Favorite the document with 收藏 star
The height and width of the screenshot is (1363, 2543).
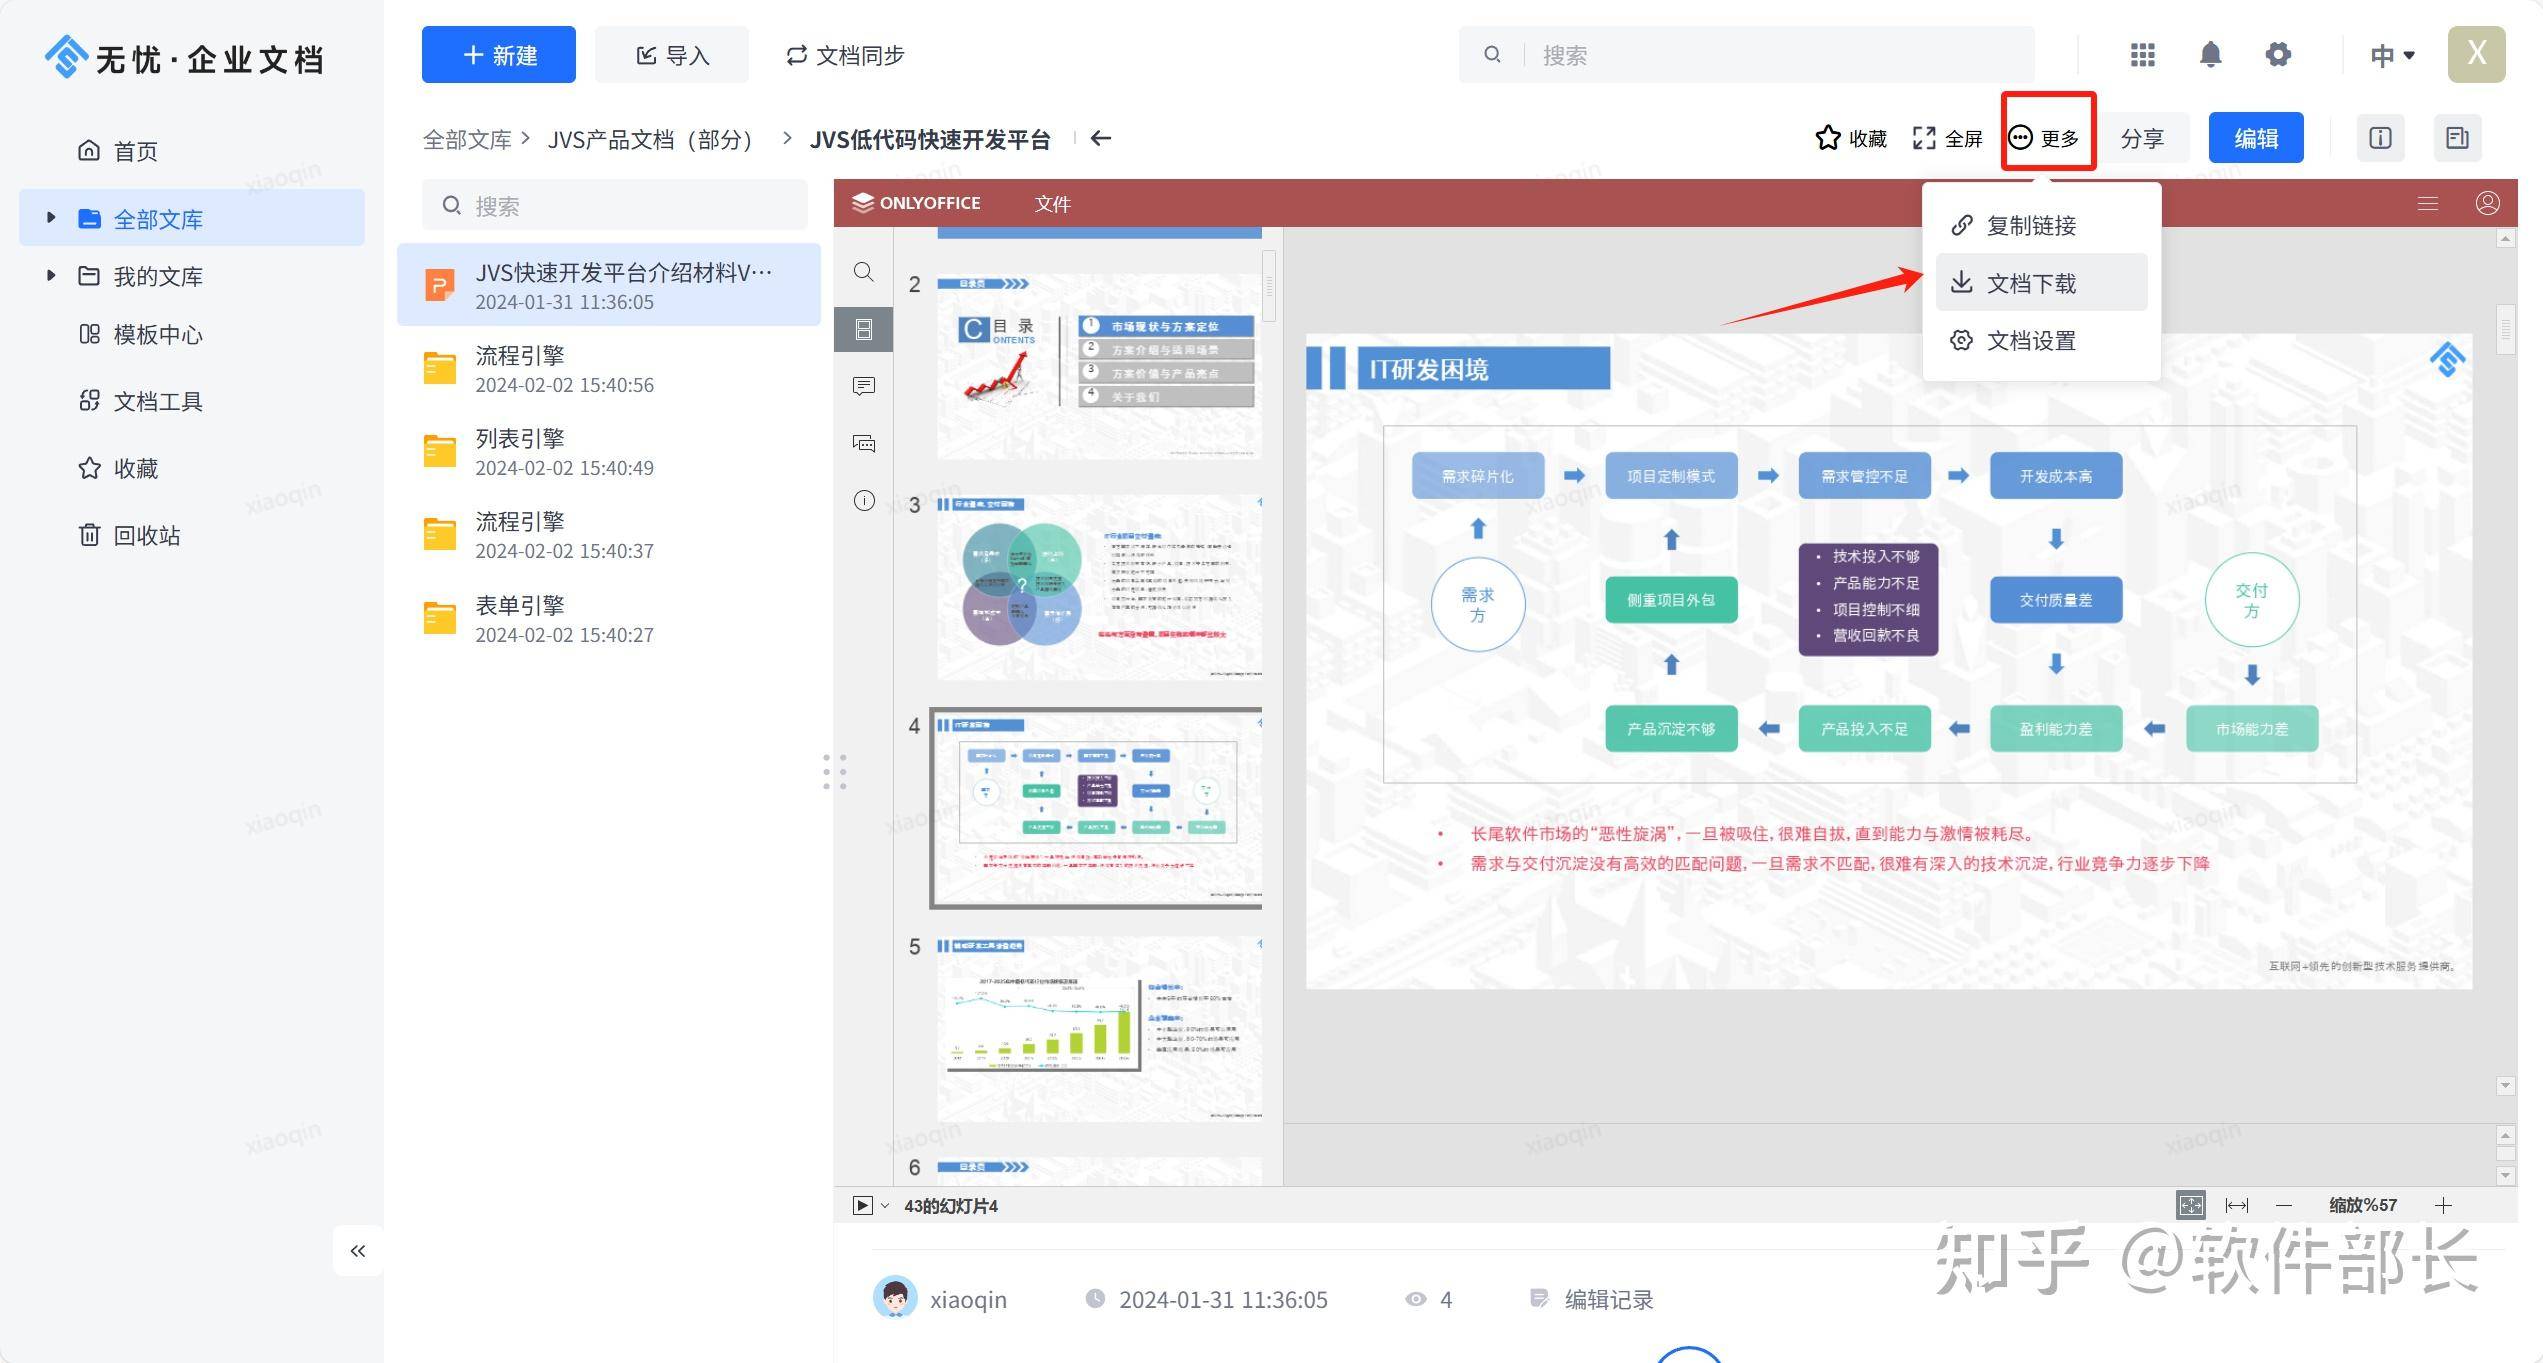1851,138
